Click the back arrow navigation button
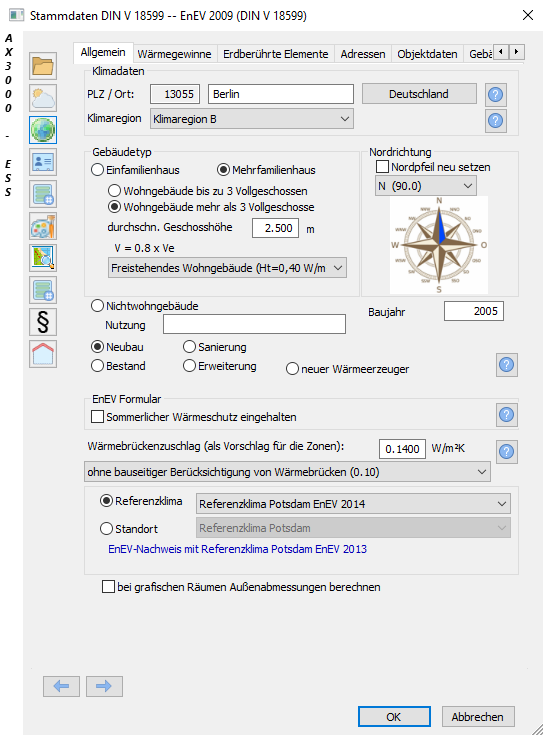 [x=61, y=686]
